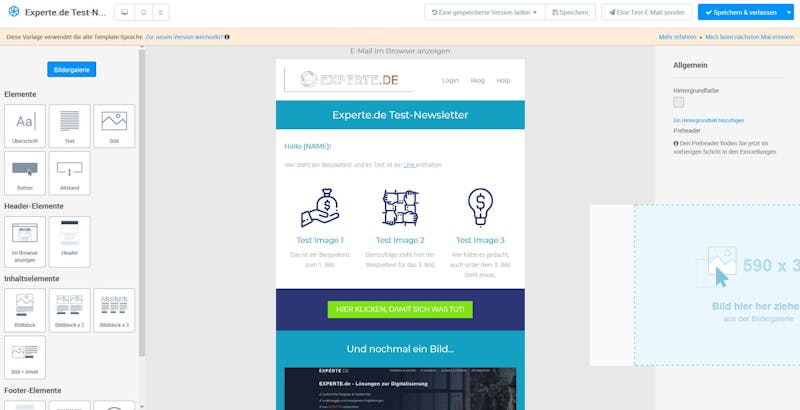This screenshot has height=410, width=800.
Task: Click the elements panel vertical scrollbar
Action: pyautogui.click(x=142, y=202)
